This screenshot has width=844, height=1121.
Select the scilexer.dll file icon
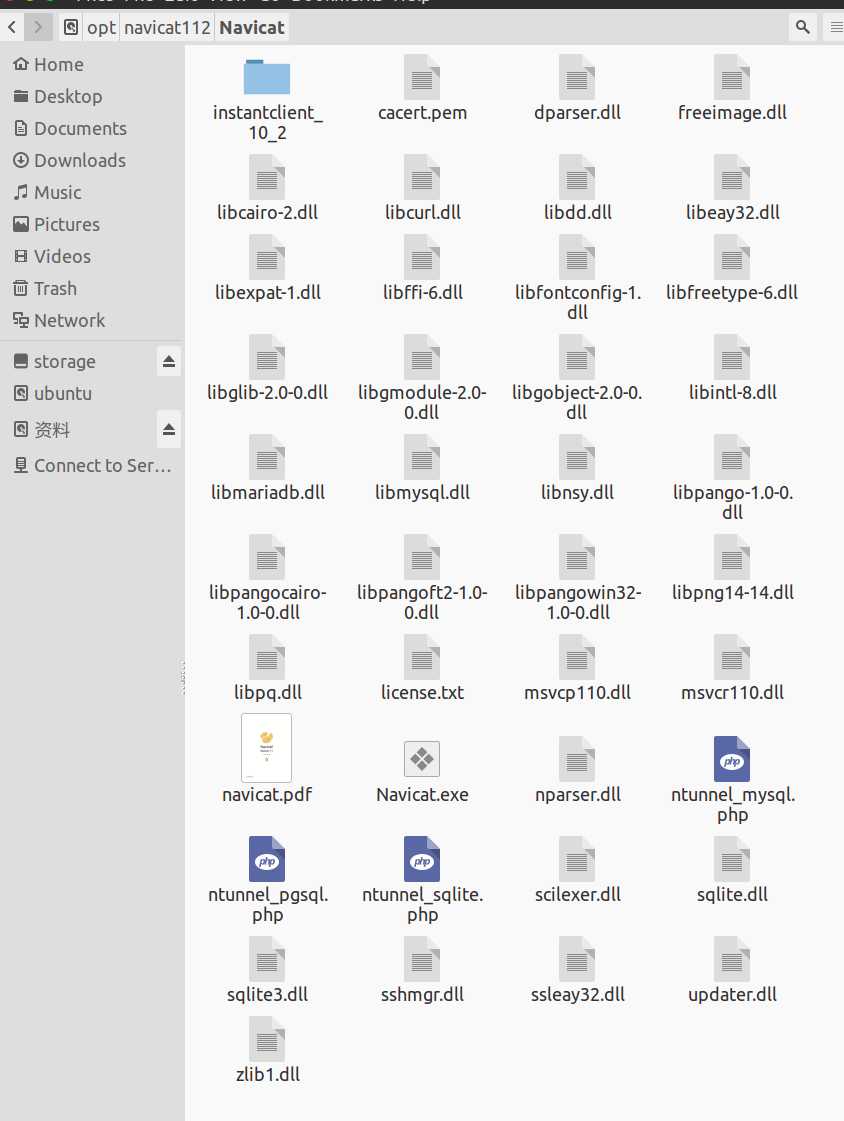577,859
